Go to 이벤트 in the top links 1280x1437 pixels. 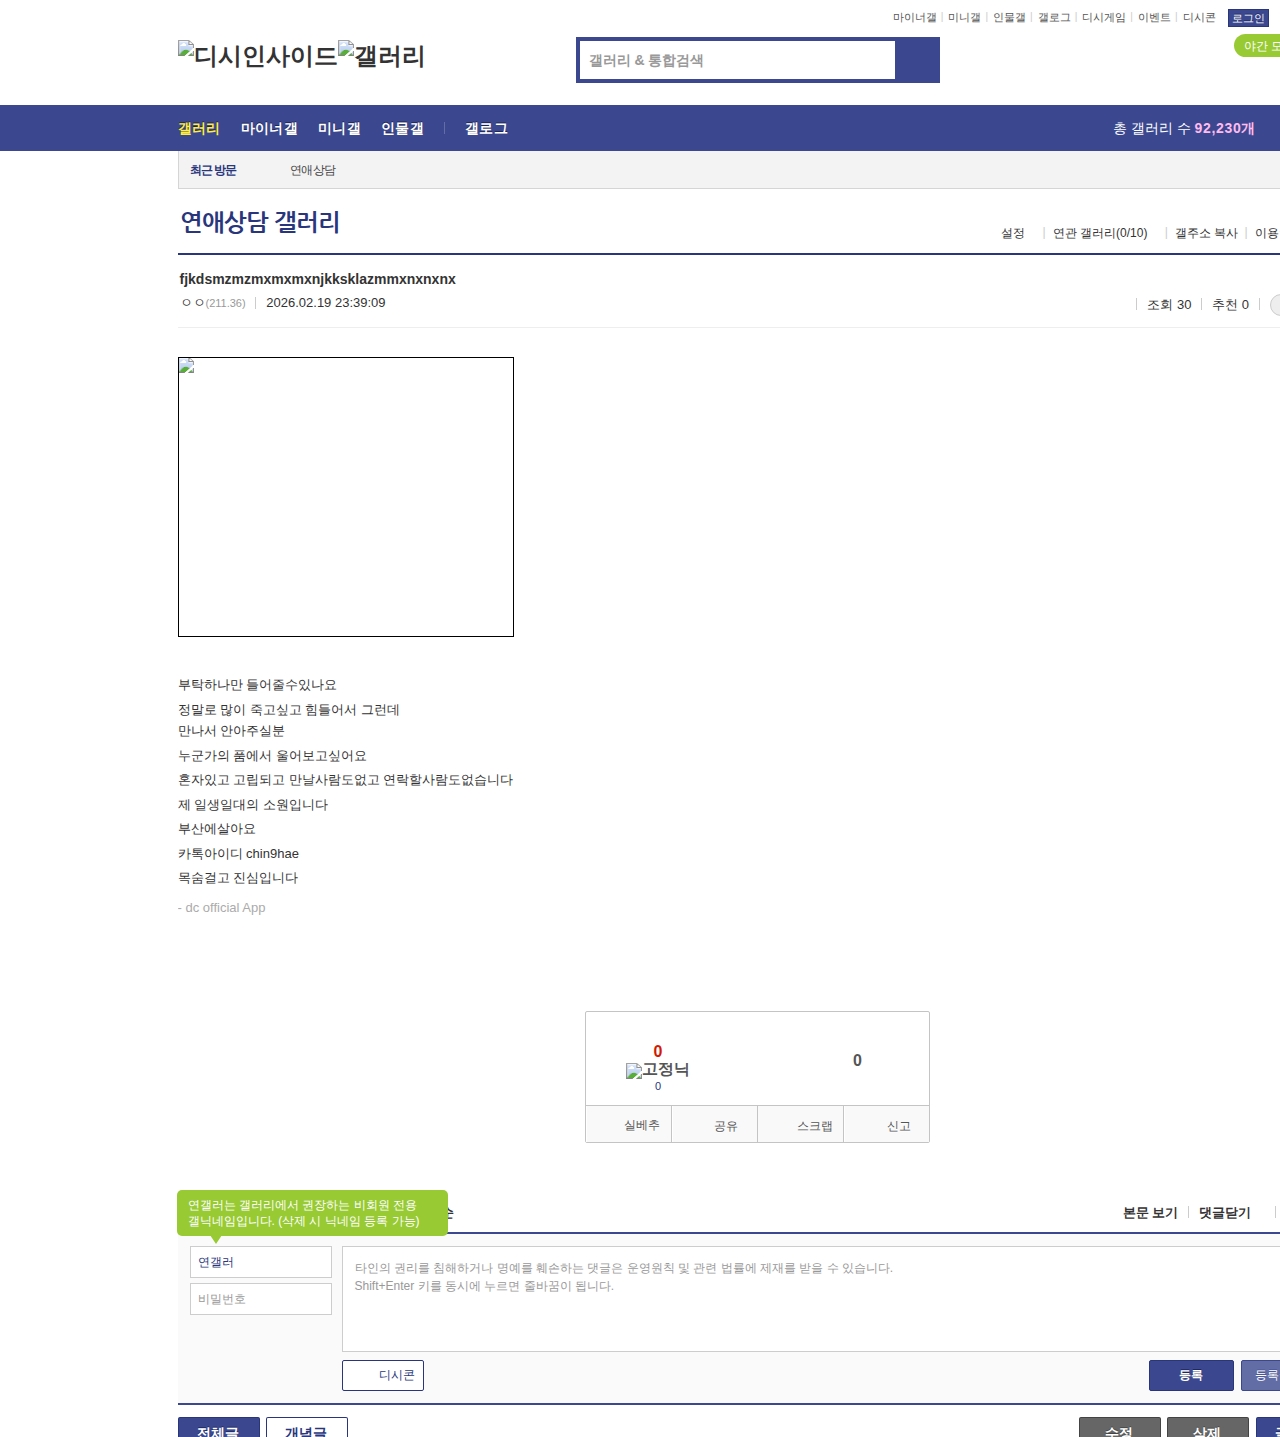click(x=1154, y=18)
